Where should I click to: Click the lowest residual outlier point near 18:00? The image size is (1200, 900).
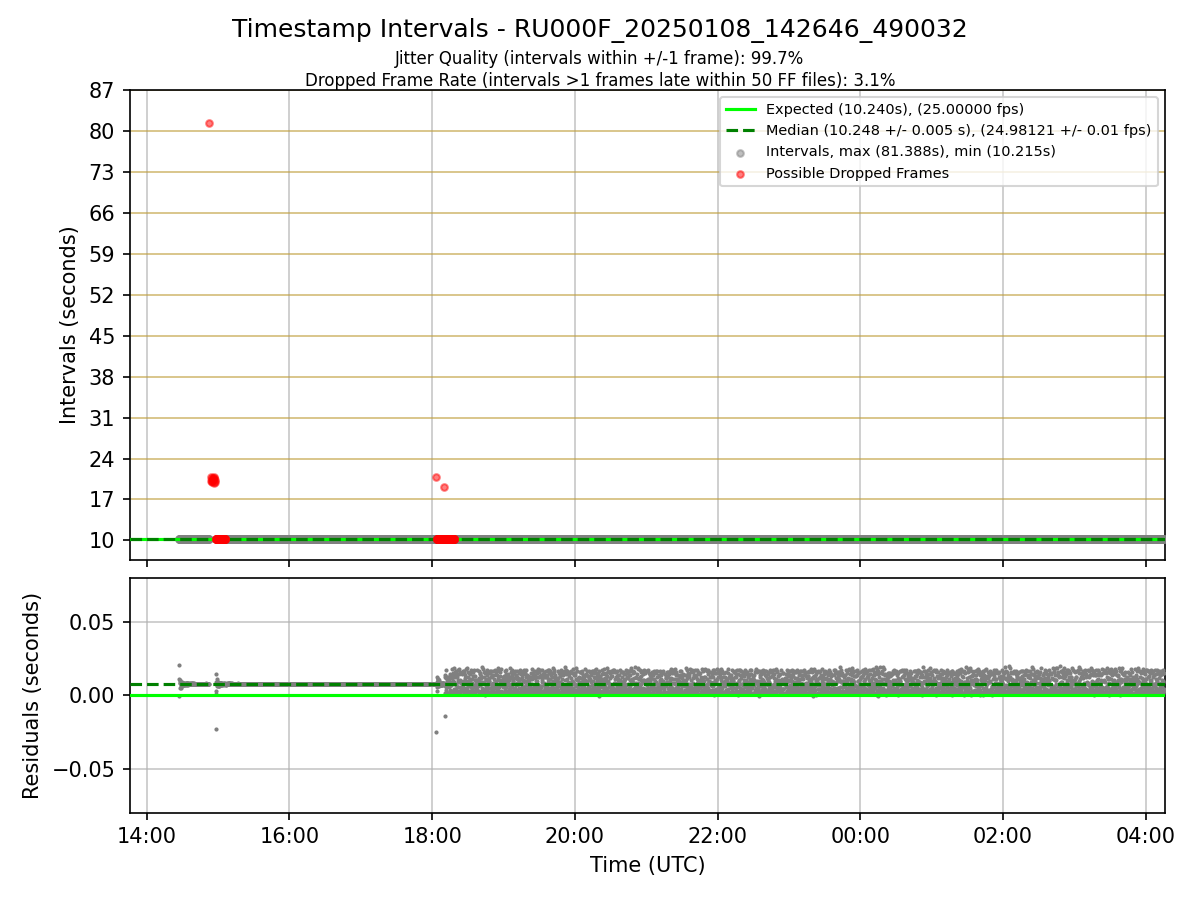pyautogui.click(x=436, y=732)
